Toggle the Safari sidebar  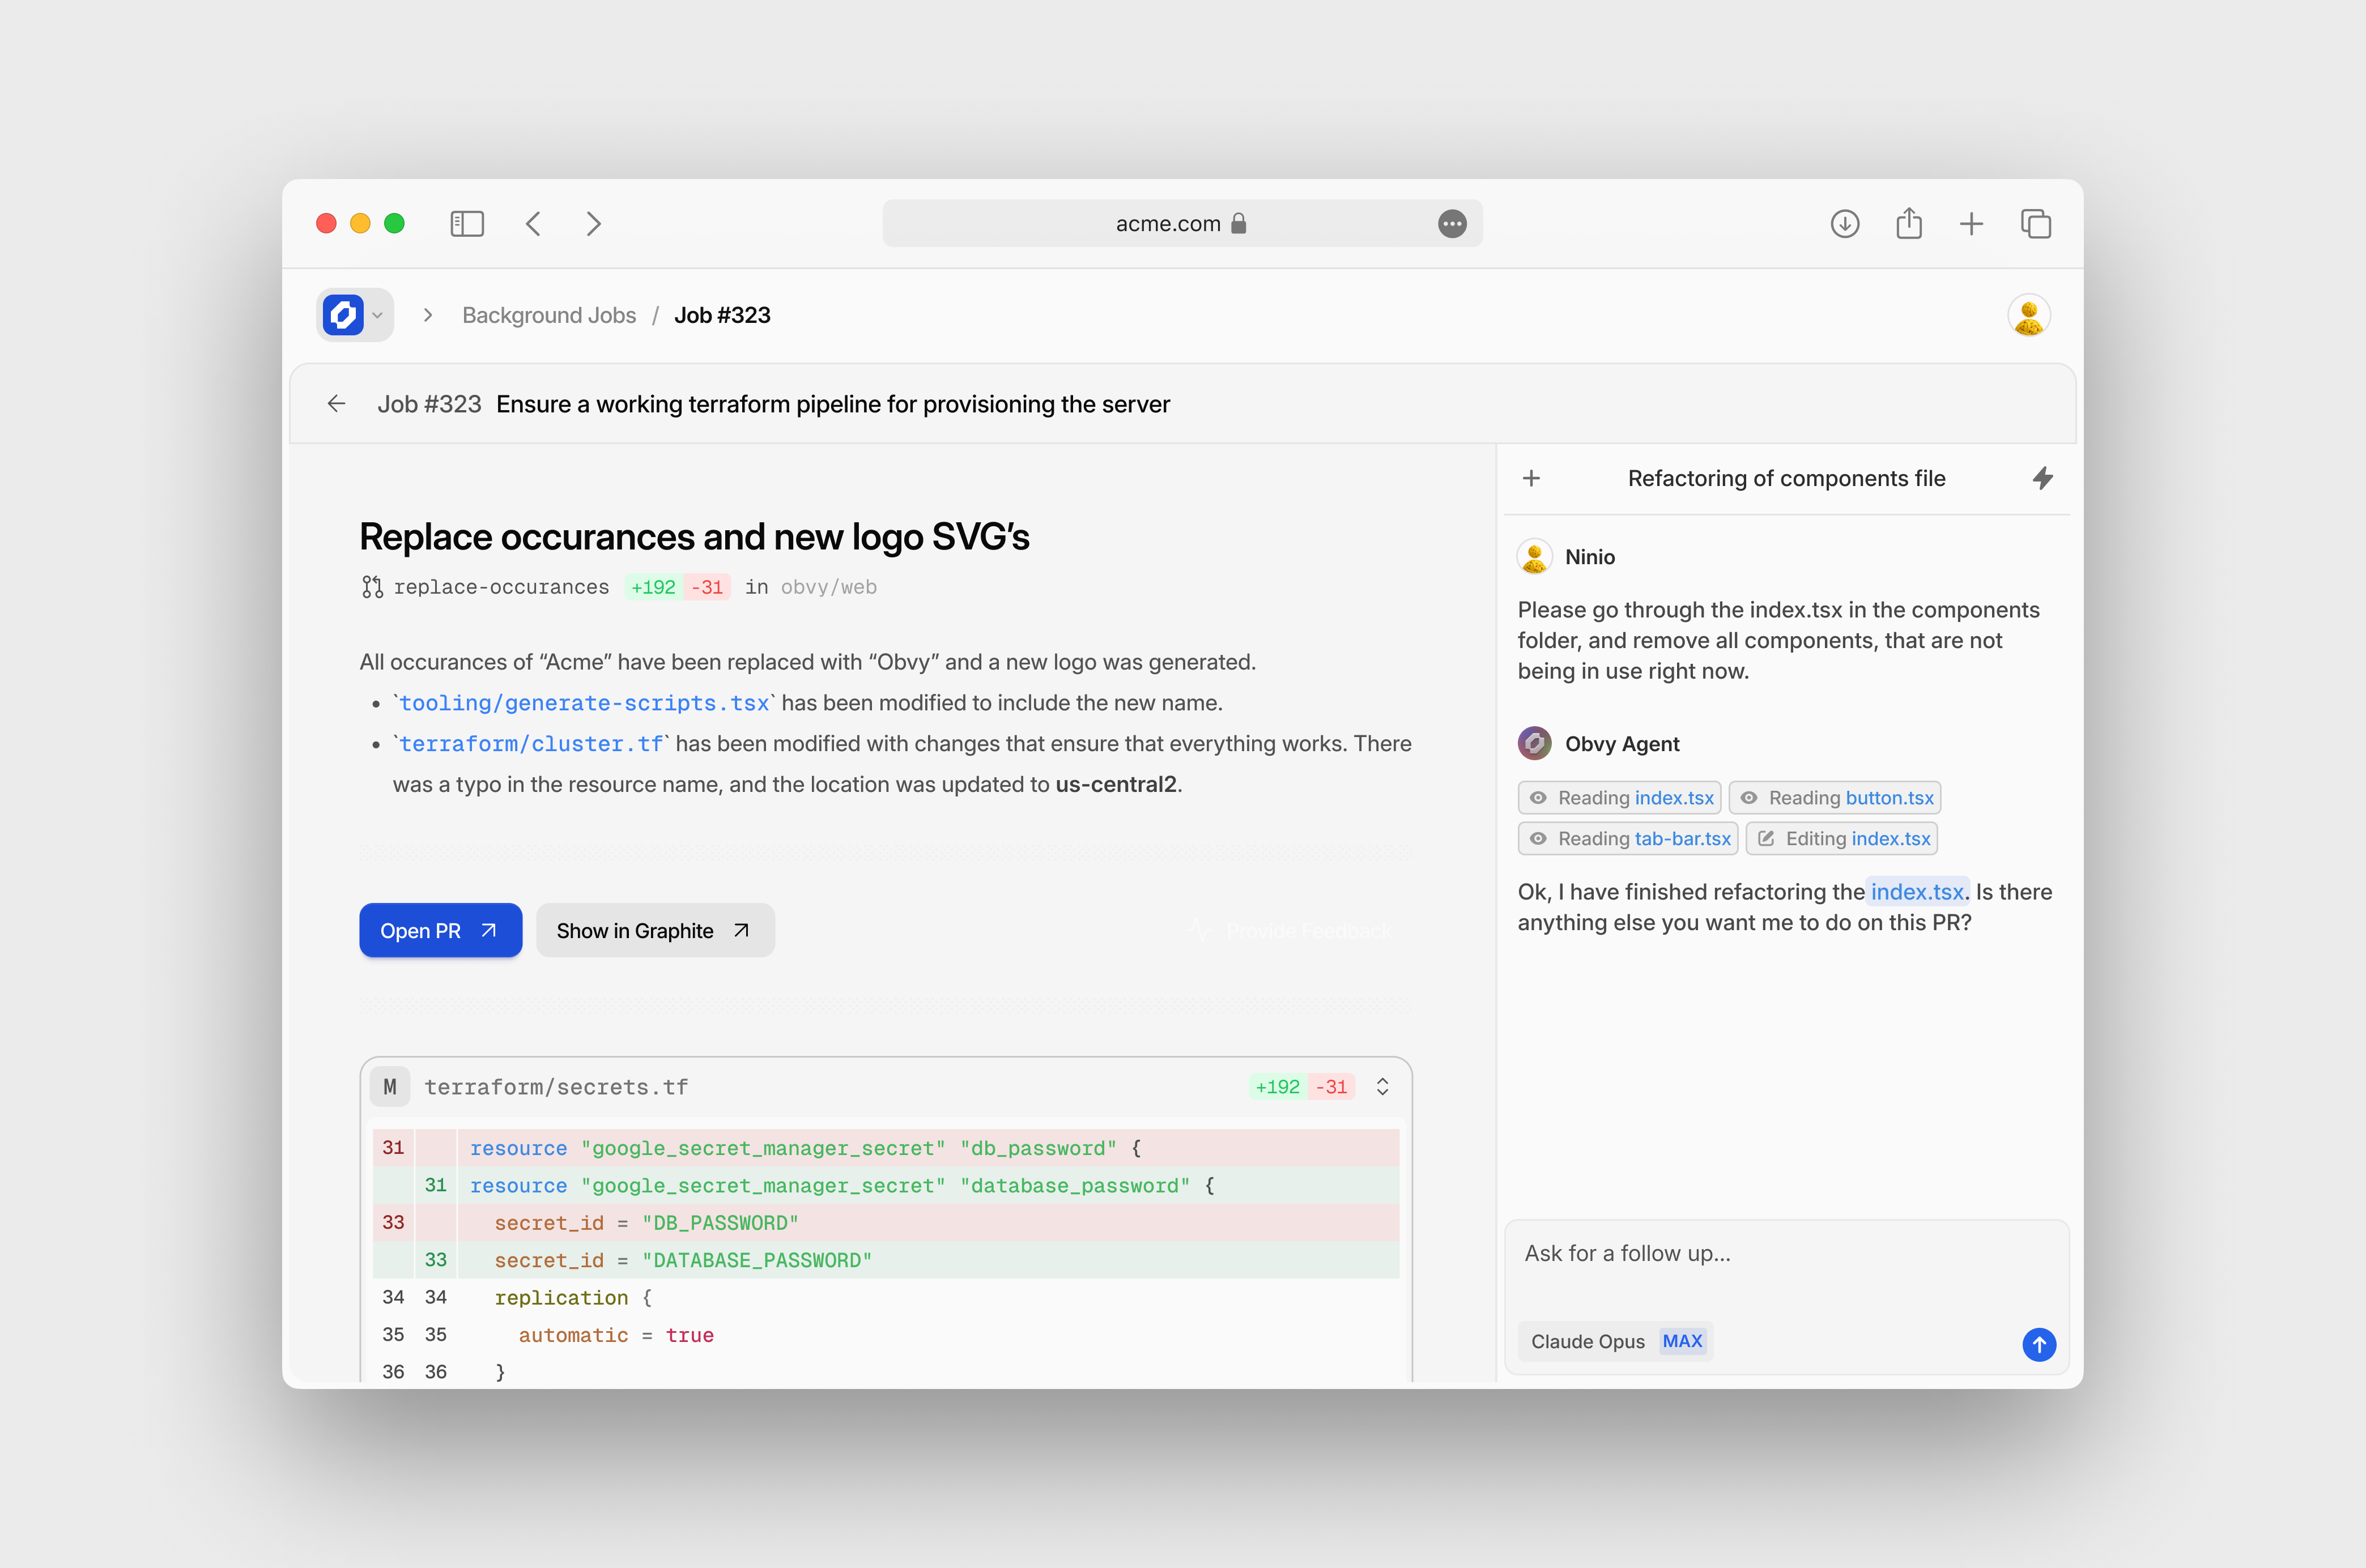pyautogui.click(x=466, y=223)
